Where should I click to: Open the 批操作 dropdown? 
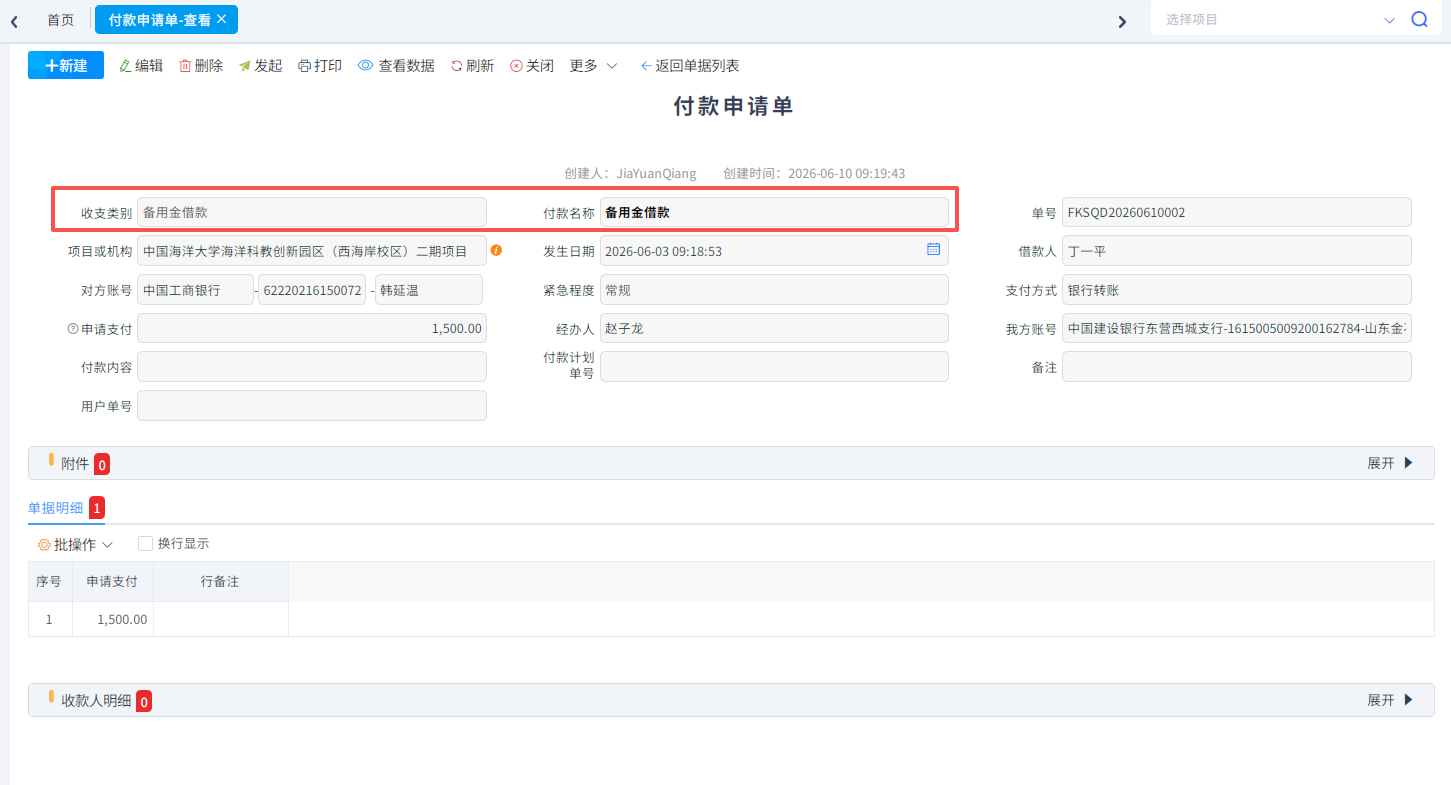75,545
